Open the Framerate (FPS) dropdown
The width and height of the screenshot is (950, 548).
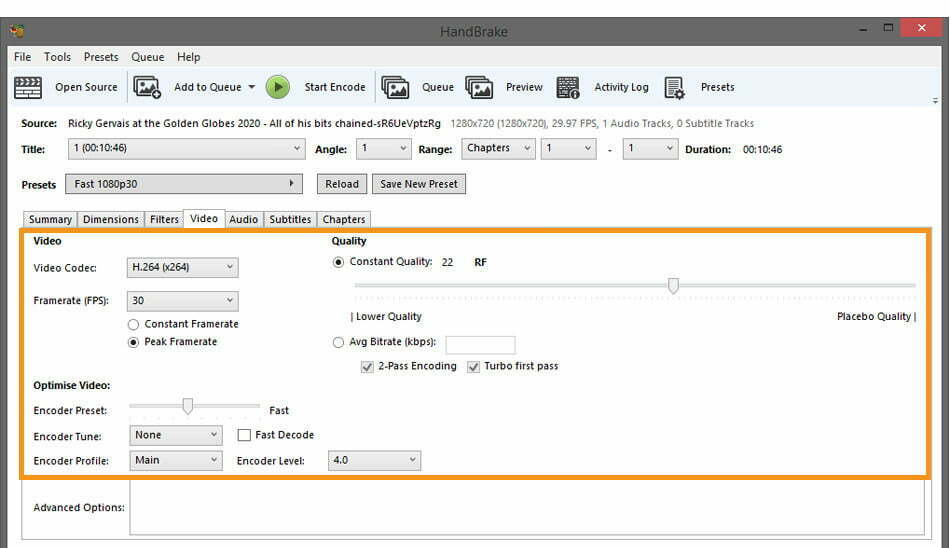182,301
